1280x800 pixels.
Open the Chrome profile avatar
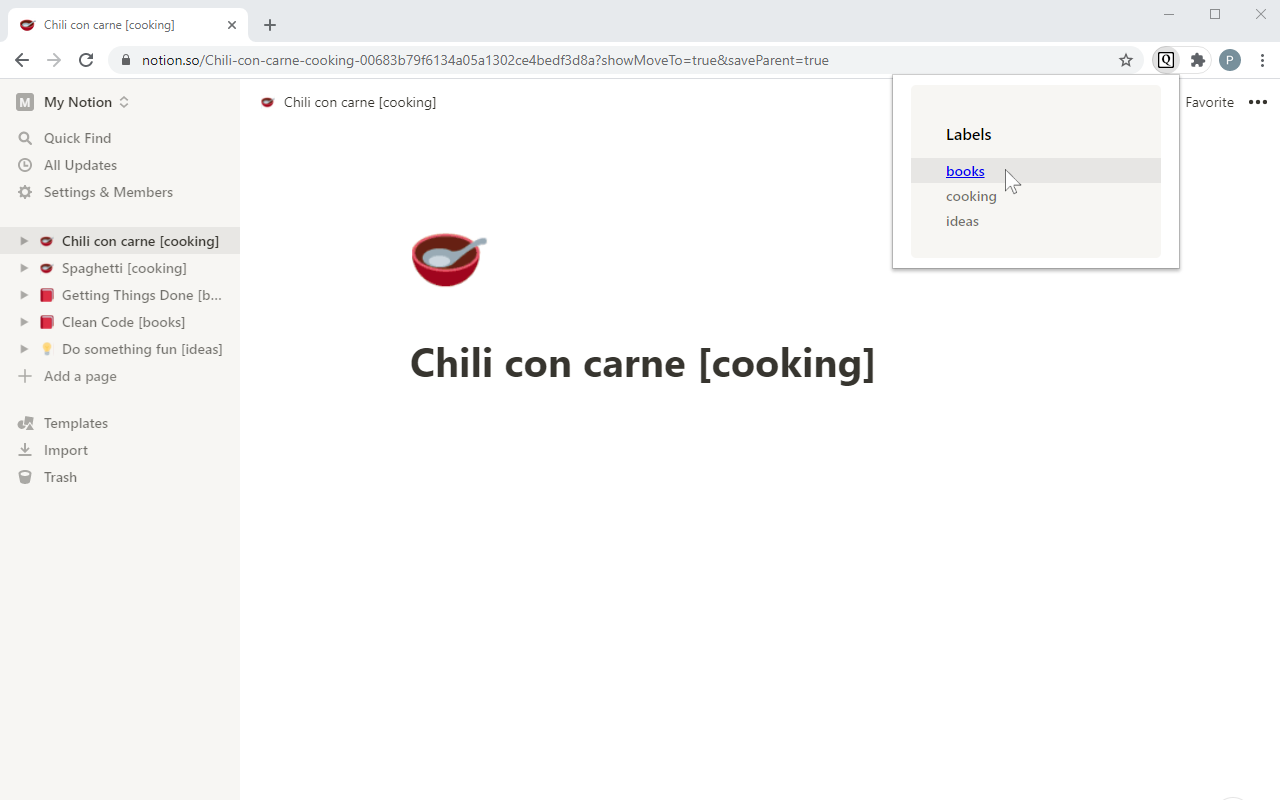1230,60
